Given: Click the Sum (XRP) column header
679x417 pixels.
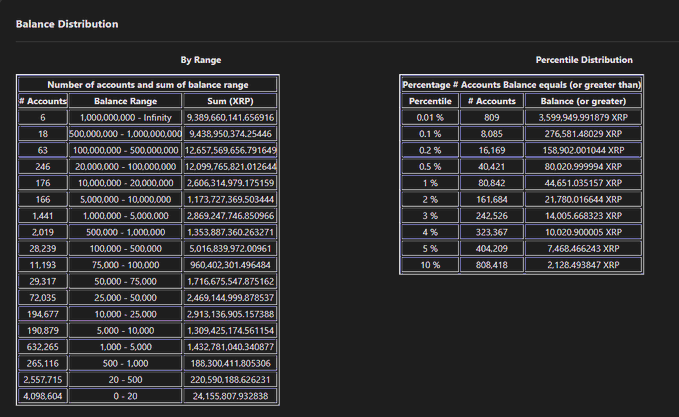Looking at the screenshot, I should point(230,101).
